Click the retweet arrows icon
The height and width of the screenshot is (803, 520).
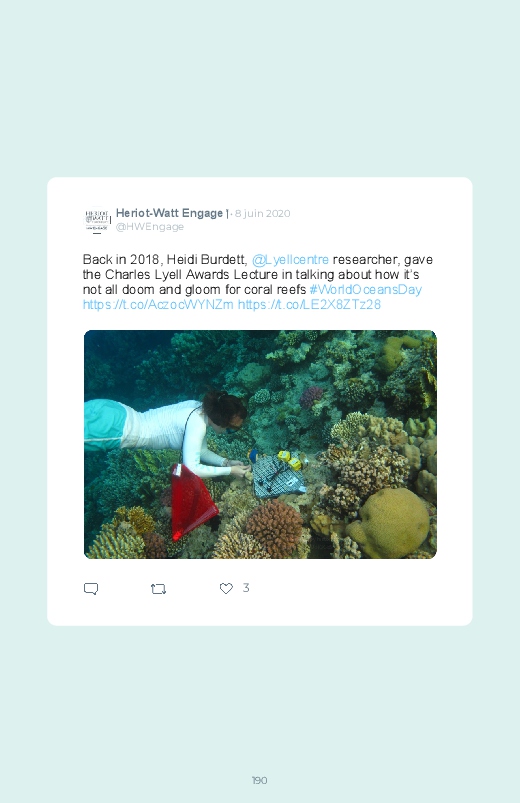click(158, 589)
